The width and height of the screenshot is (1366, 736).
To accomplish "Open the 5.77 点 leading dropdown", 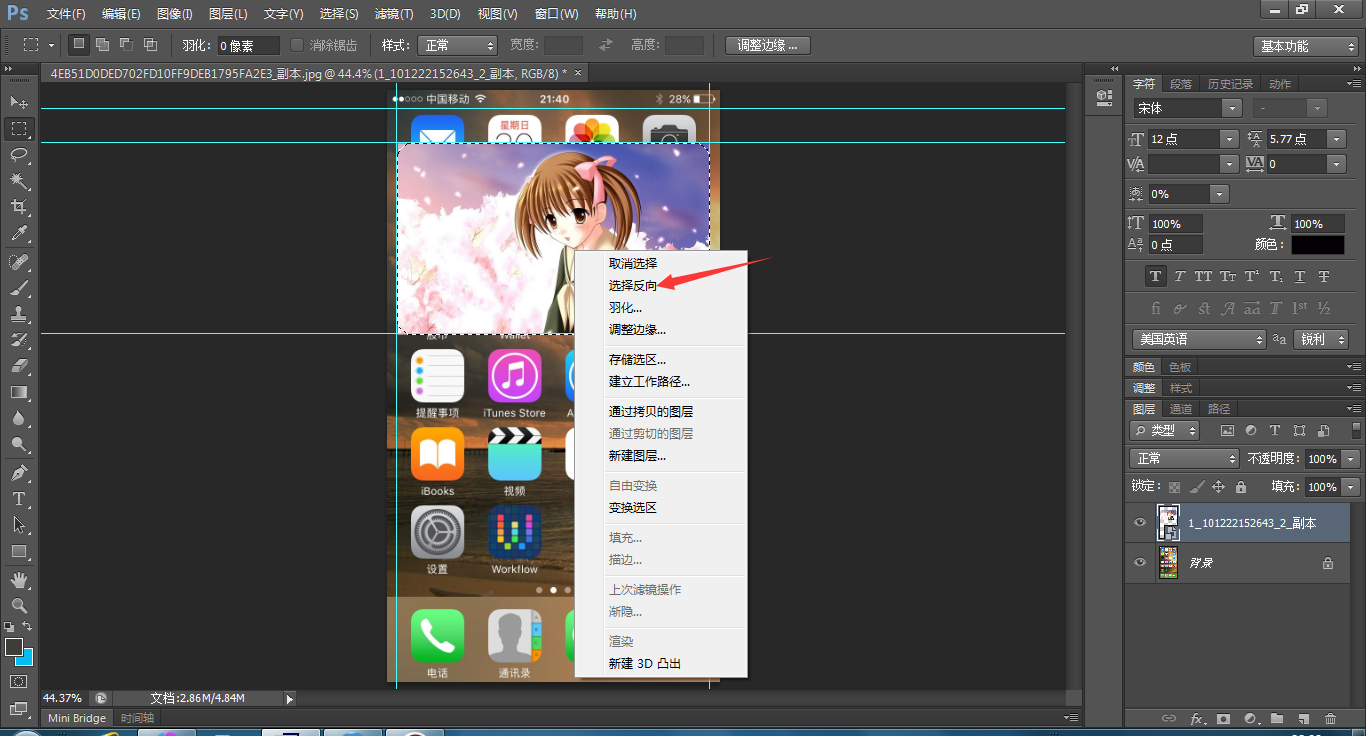I will tap(1306, 139).
